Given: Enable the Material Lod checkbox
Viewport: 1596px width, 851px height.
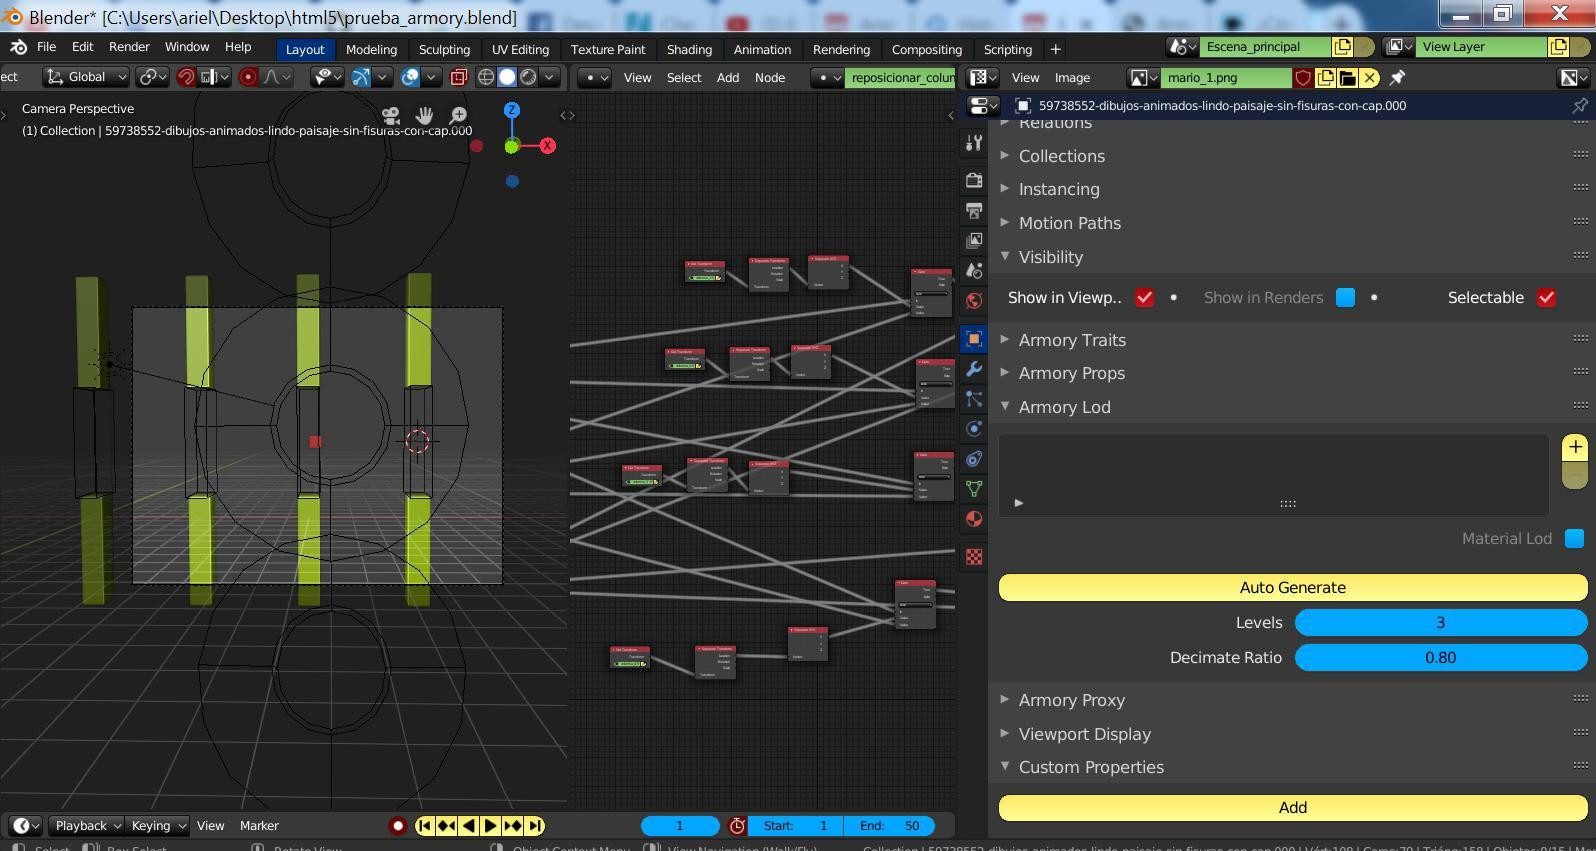Looking at the screenshot, I should [x=1574, y=538].
